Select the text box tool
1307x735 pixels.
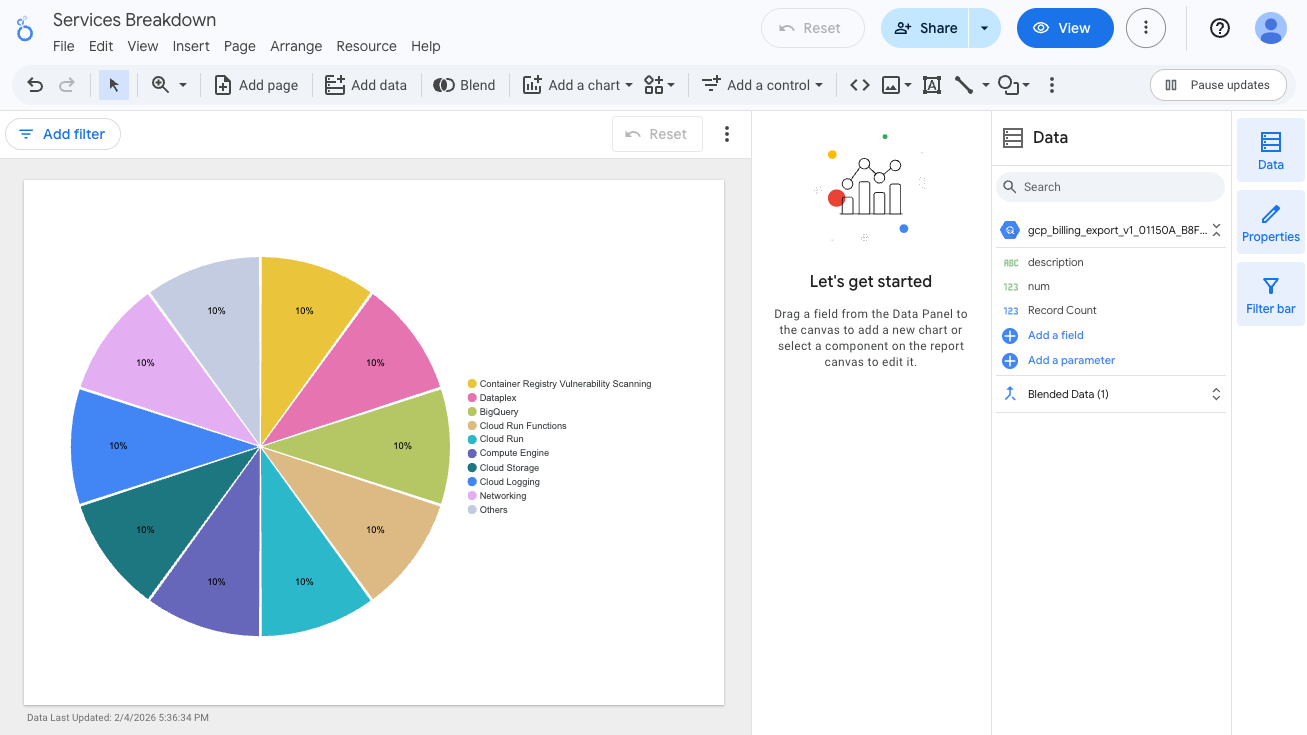pyautogui.click(x=932, y=85)
